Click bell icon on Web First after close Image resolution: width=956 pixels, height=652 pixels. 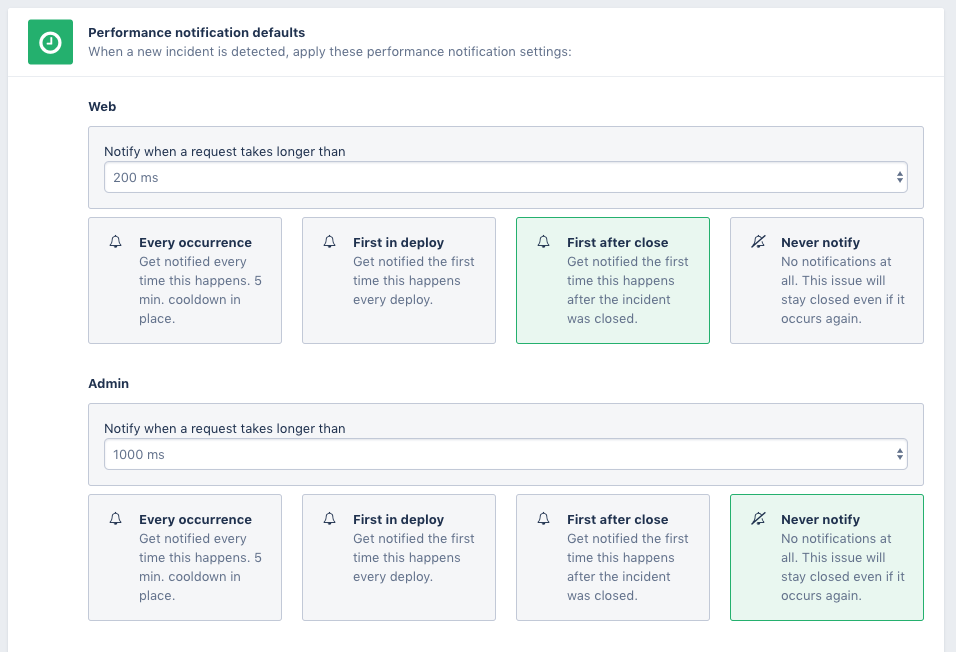tap(544, 242)
